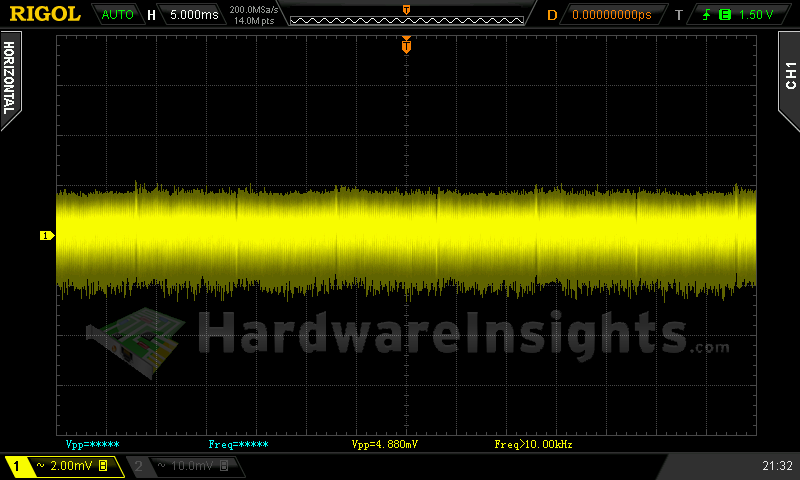Click the cyan Freq=***** measurement
This screenshot has height=480, width=800.
pos(238,444)
